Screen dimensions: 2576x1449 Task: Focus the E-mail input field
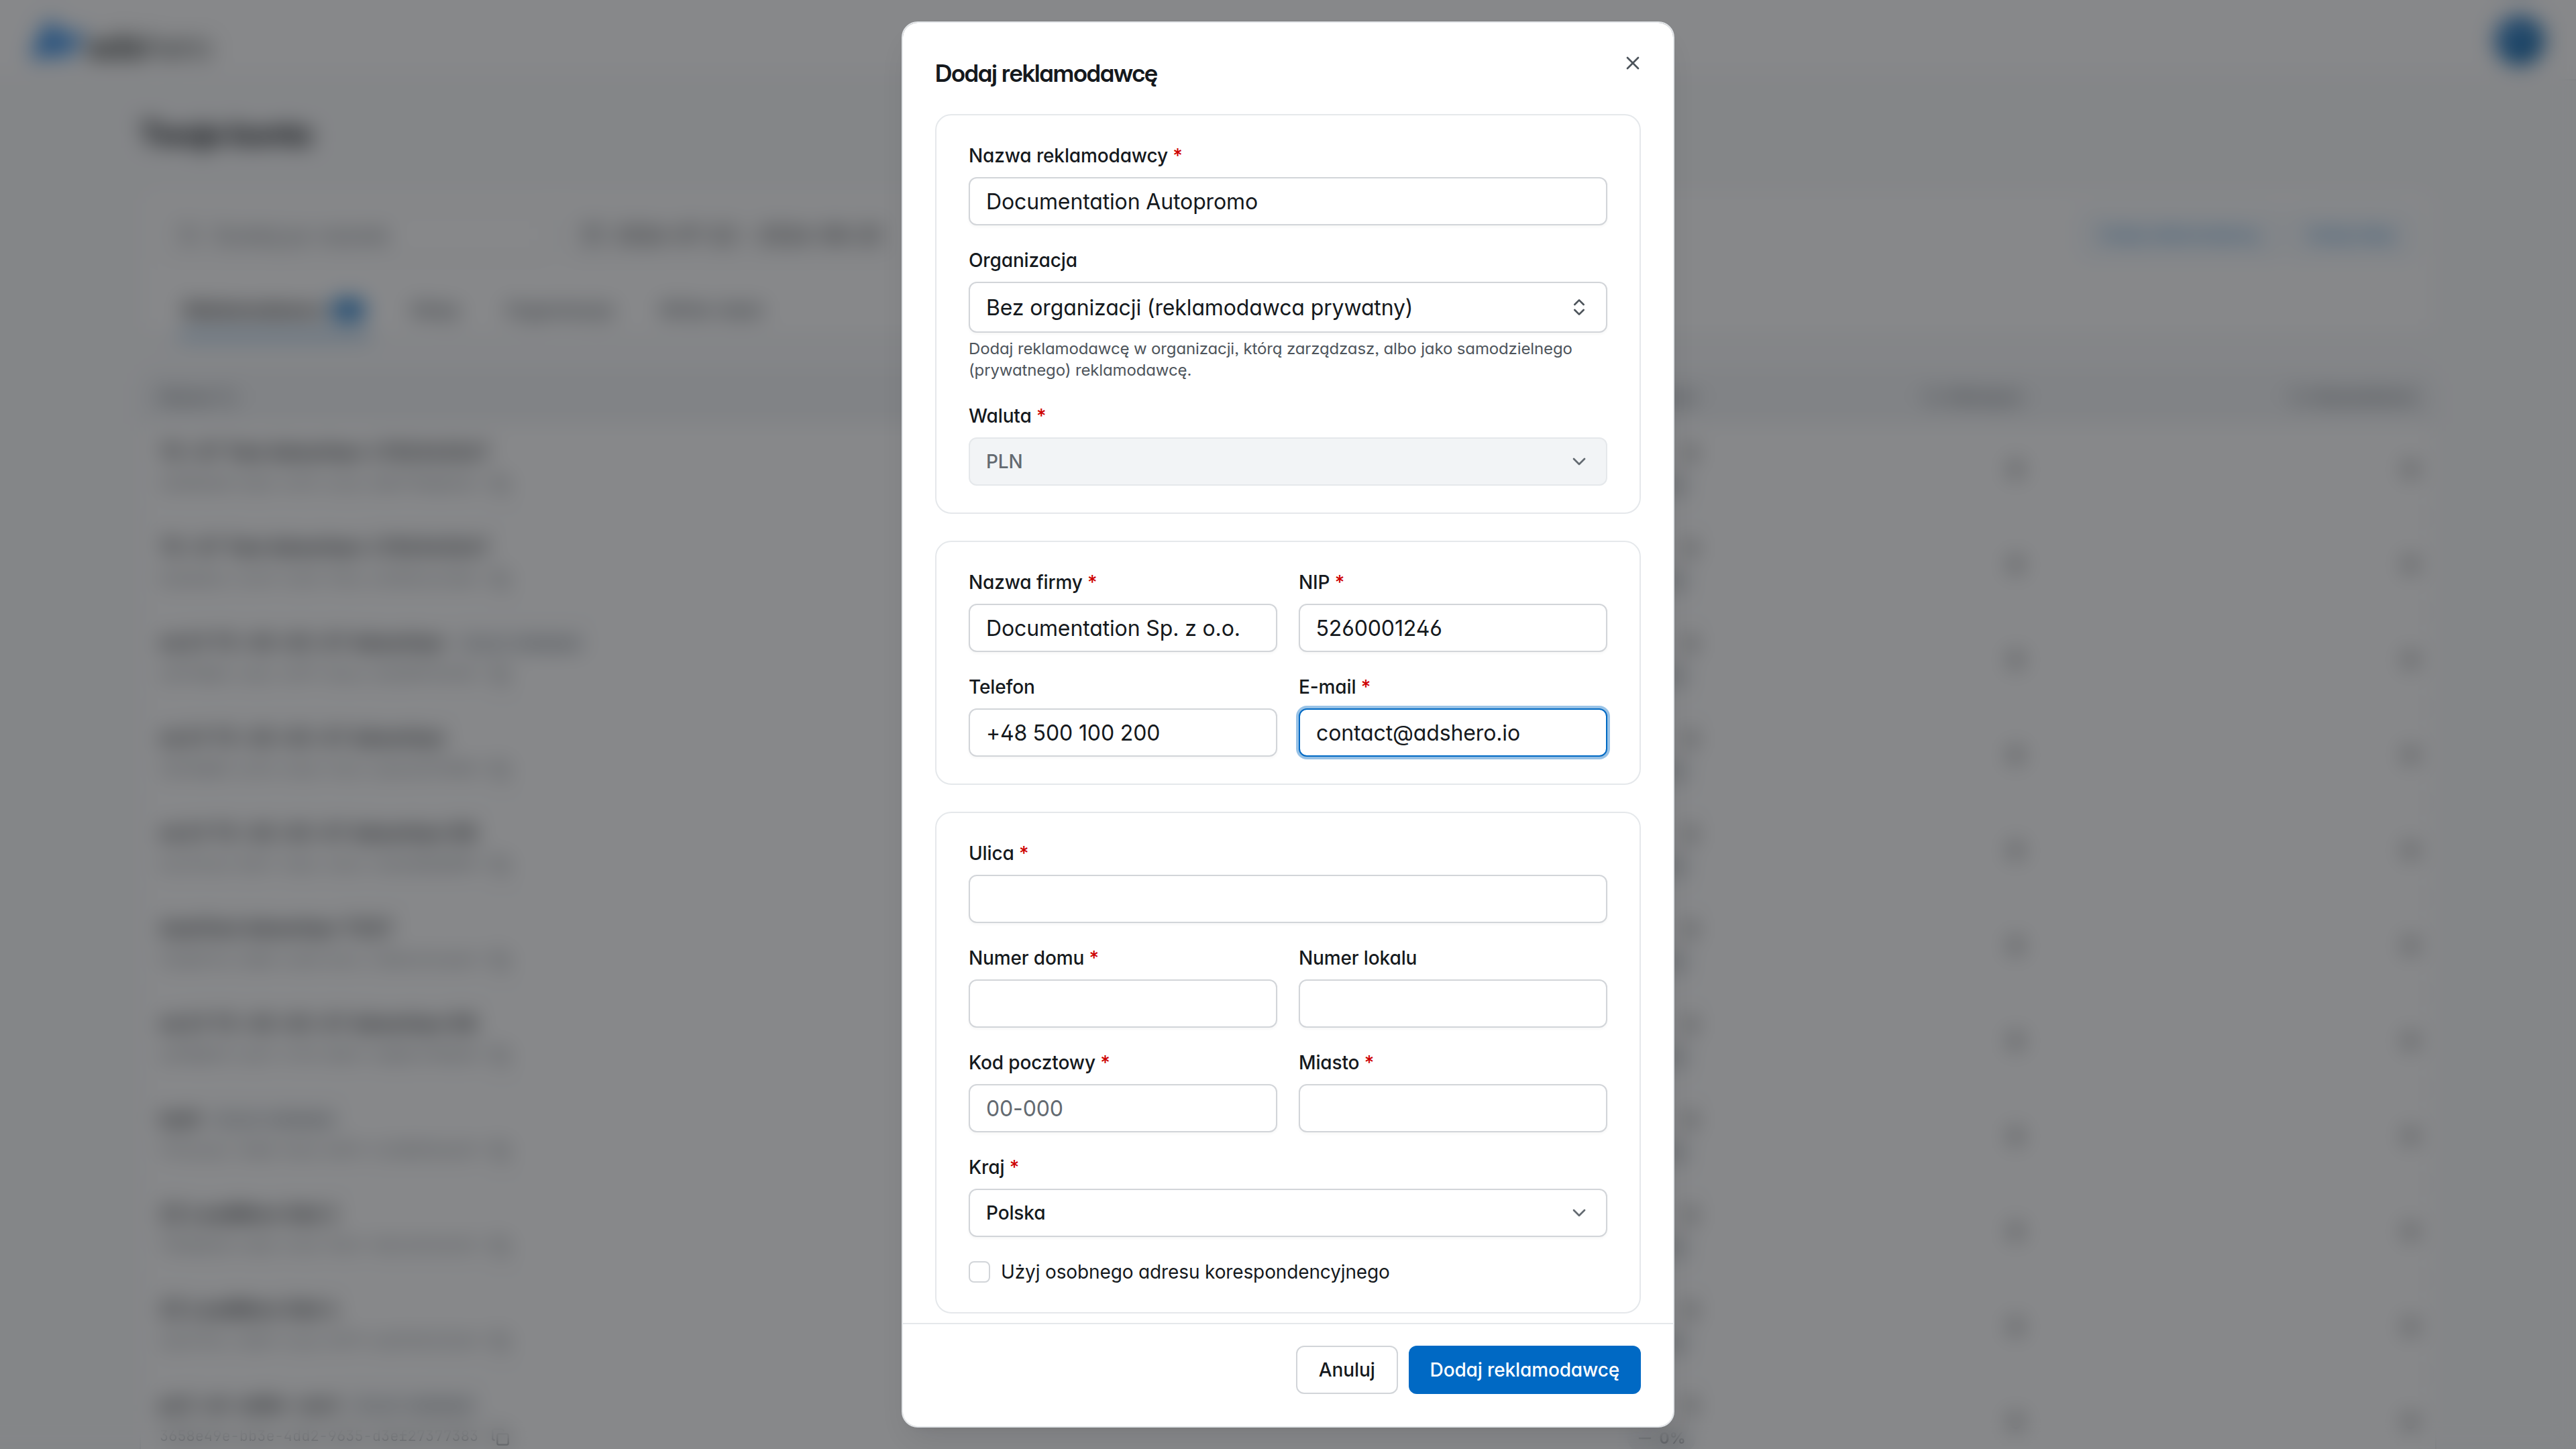pyautogui.click(x=1452, y=732)
